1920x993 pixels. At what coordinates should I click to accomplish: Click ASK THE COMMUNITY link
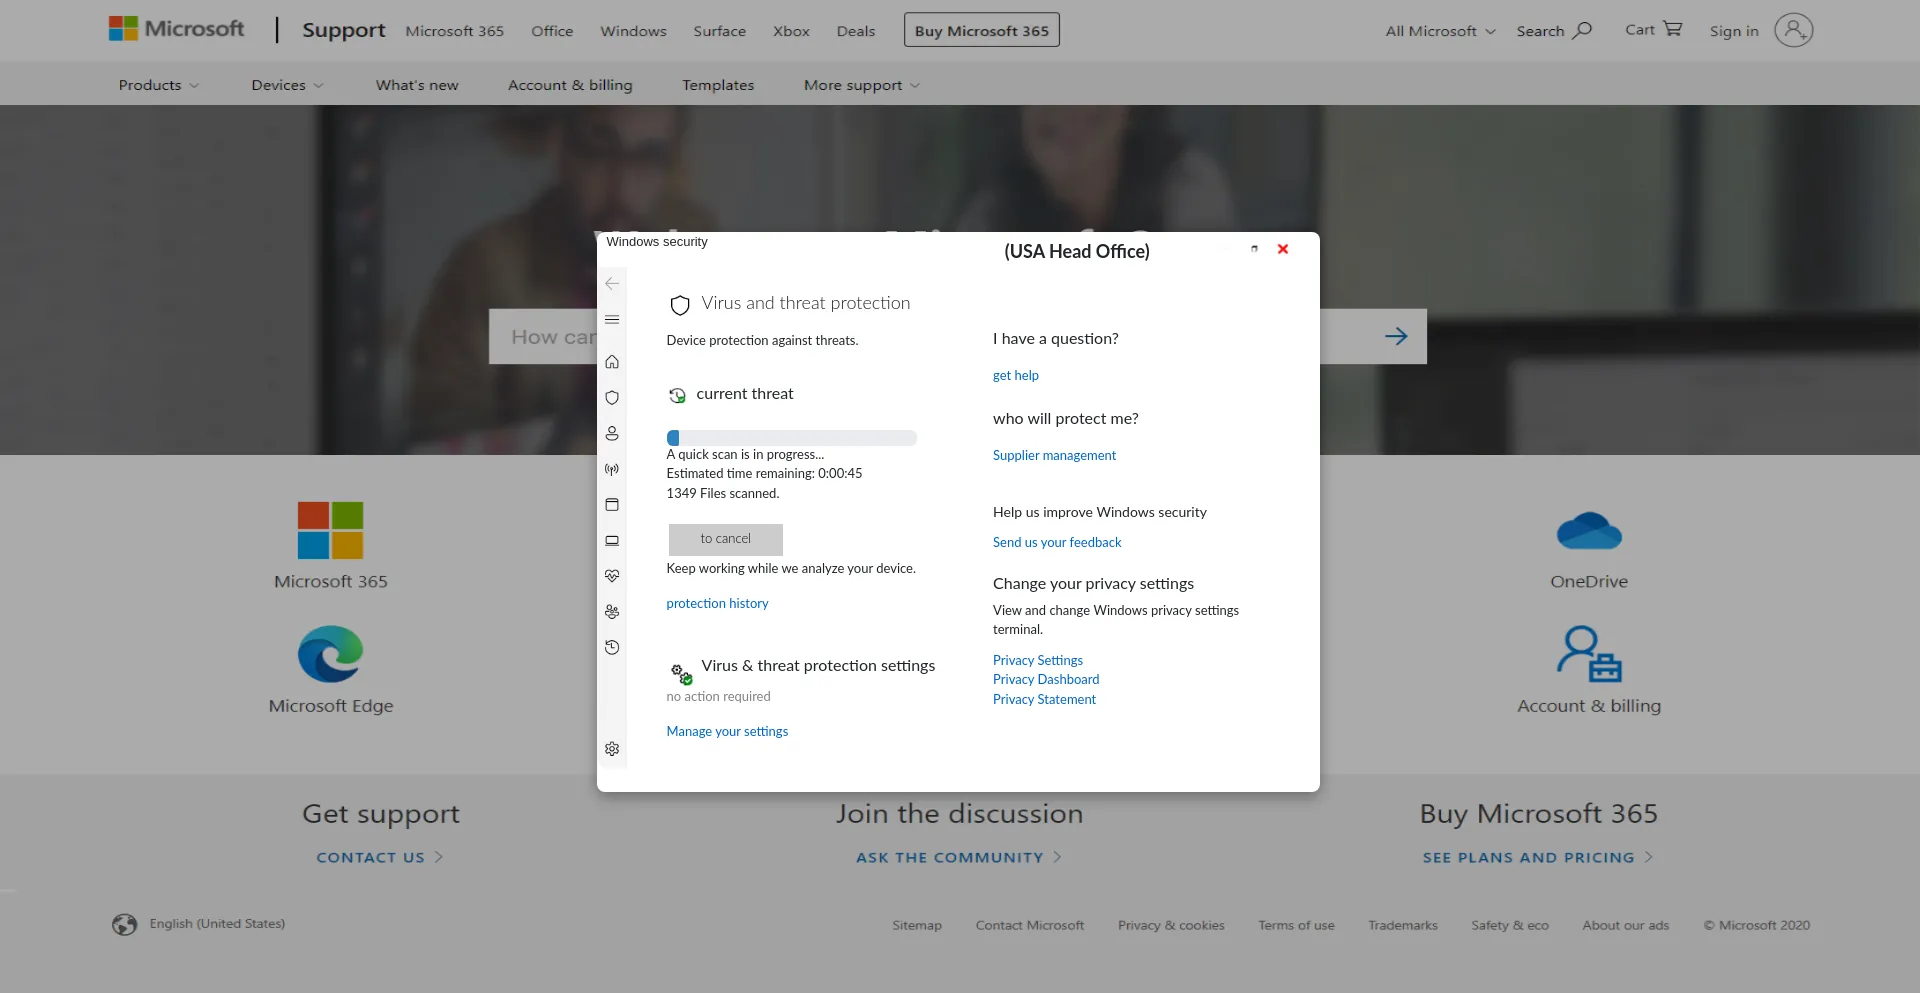(959, 858)
